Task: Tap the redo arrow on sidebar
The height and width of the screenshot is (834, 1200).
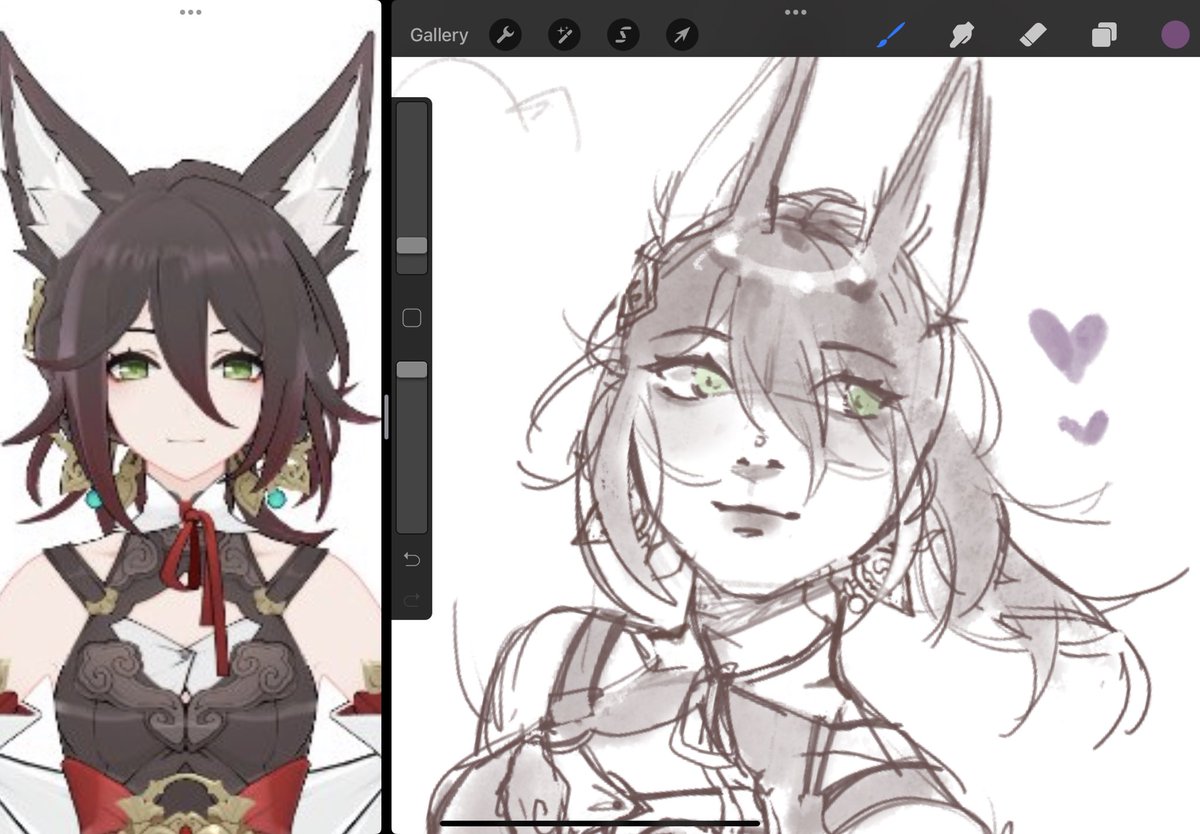Action: coord(411,600)
